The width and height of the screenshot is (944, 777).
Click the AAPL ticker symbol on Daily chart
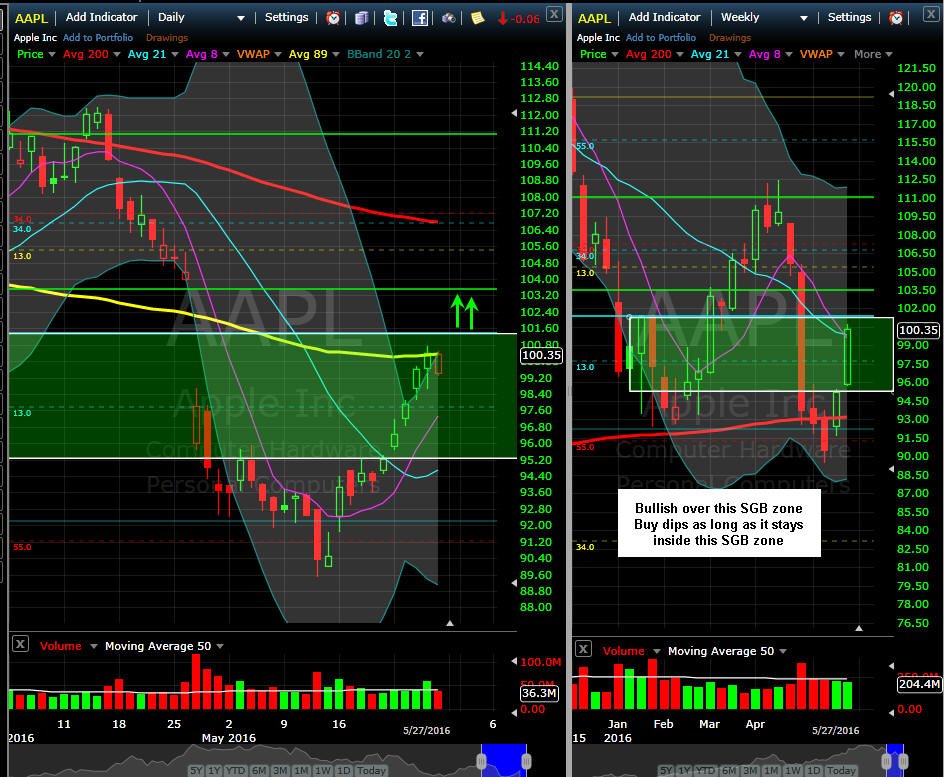[x=31, y=18]
